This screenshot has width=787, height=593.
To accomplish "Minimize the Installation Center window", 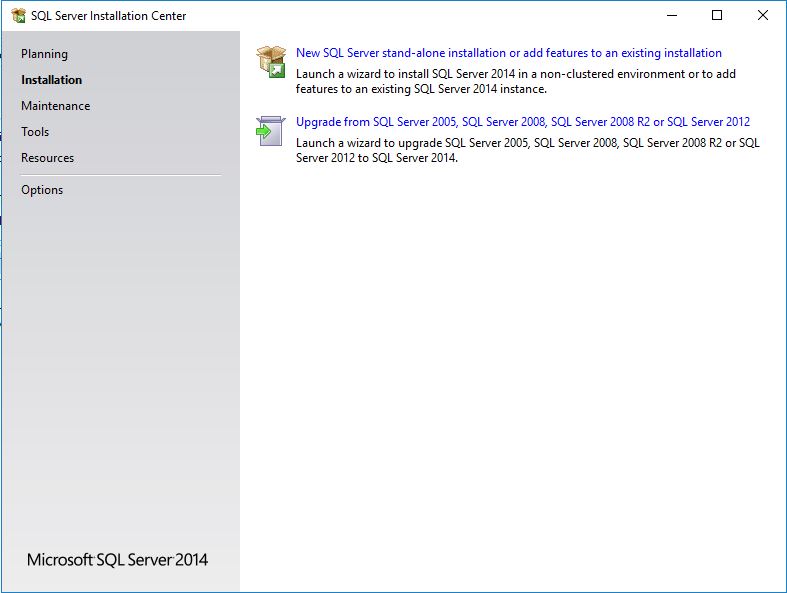I will [x=671, y=16].
